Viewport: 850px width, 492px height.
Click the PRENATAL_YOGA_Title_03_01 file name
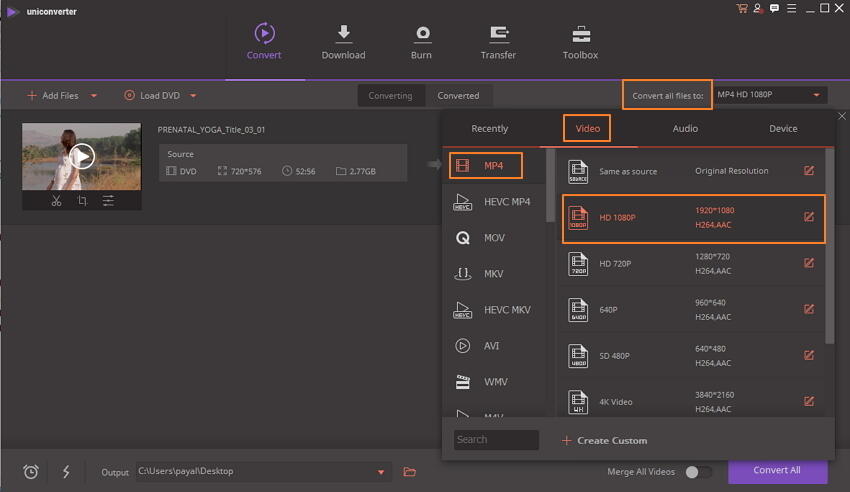(211, 130)
